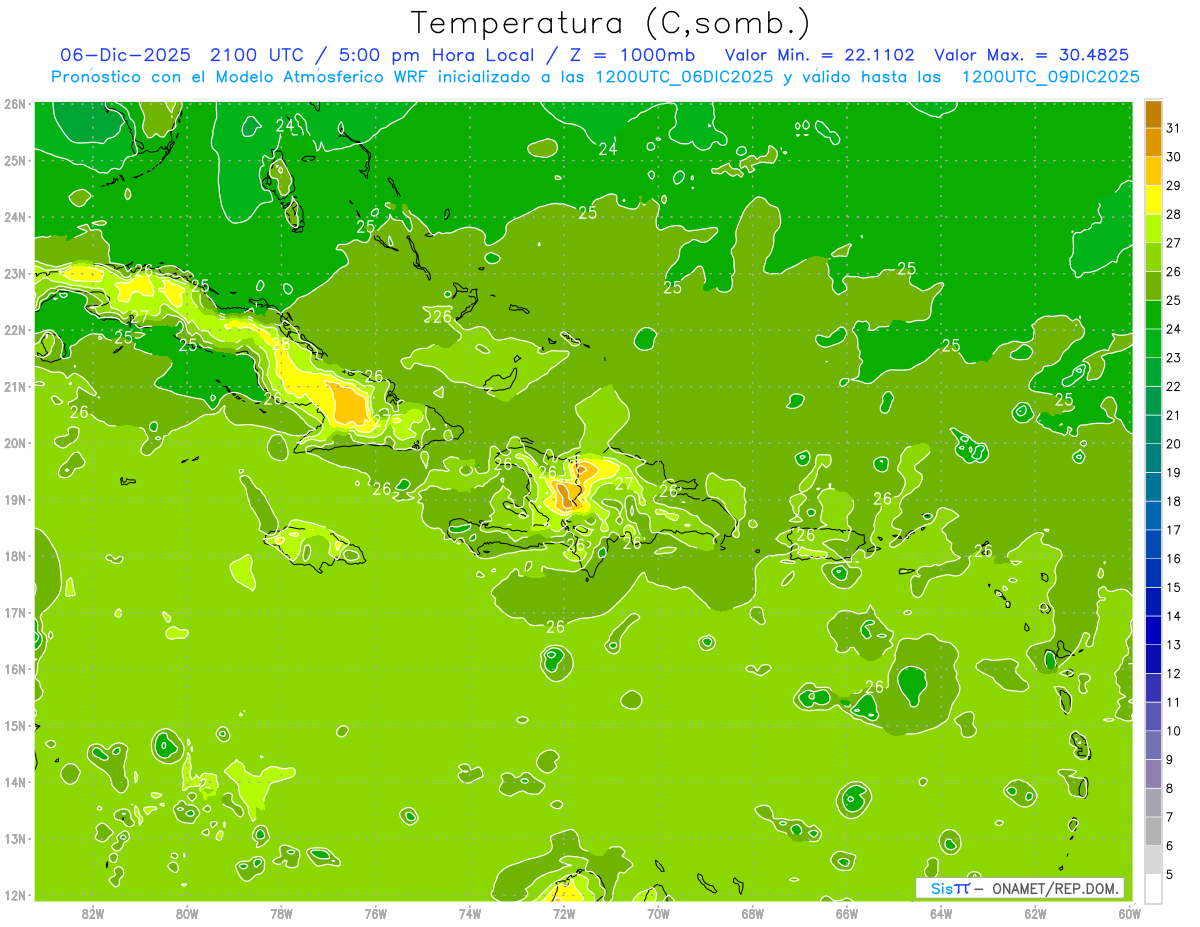This screenshot has height=927, width=1200.
Task: Click the colorbar scale value '10'
Action: (x=1174, y=730)
